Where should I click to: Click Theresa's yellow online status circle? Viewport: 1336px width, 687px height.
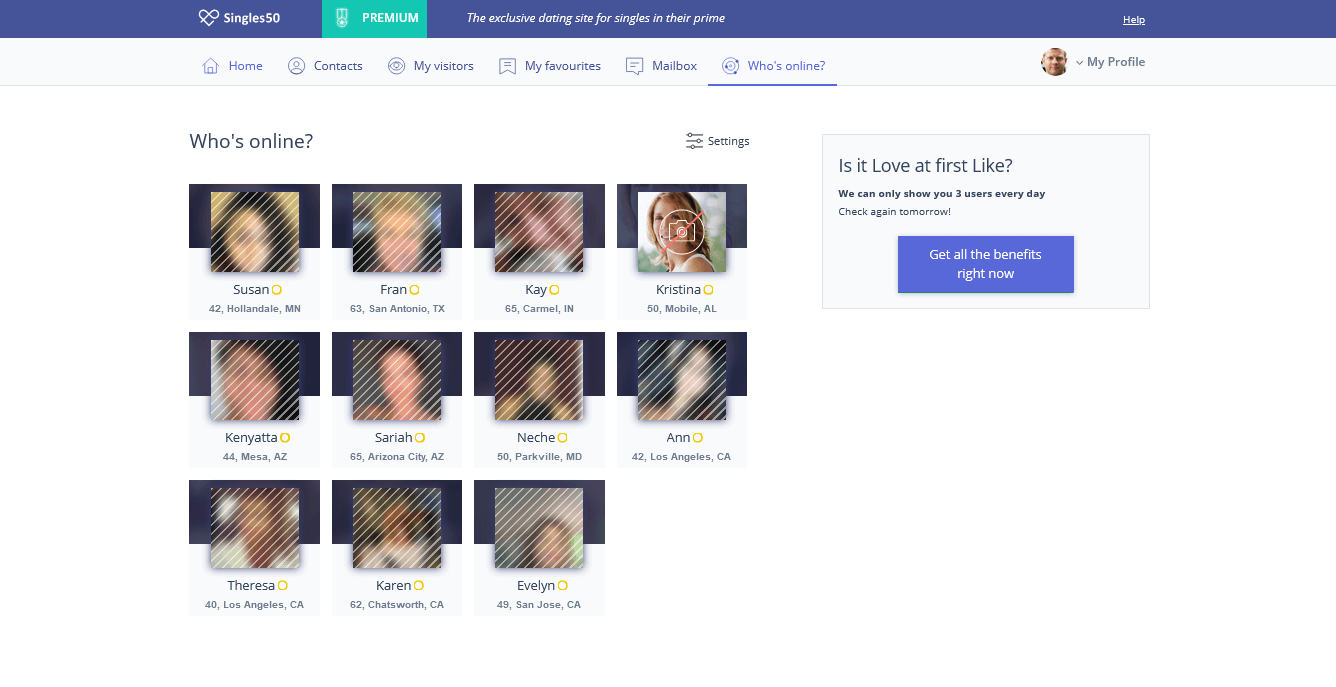(283, 586)
